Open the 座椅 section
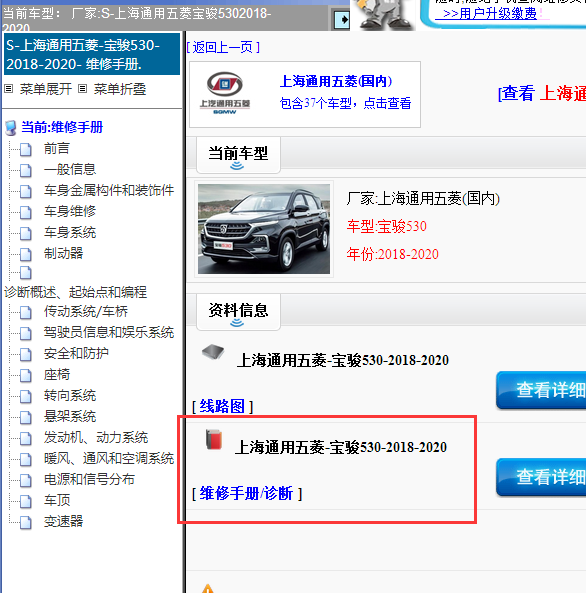This screenshot has height=593, width=586. pos(57,374)
